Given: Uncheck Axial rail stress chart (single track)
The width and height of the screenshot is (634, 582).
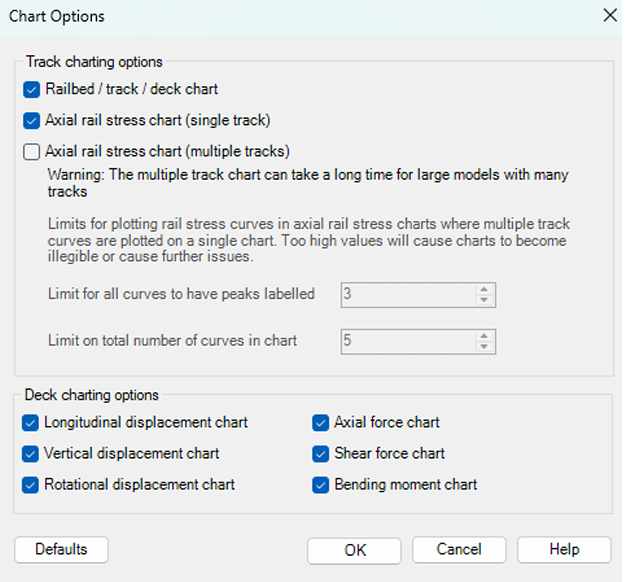Looking at the screenshot, I should tap(31, 121).
